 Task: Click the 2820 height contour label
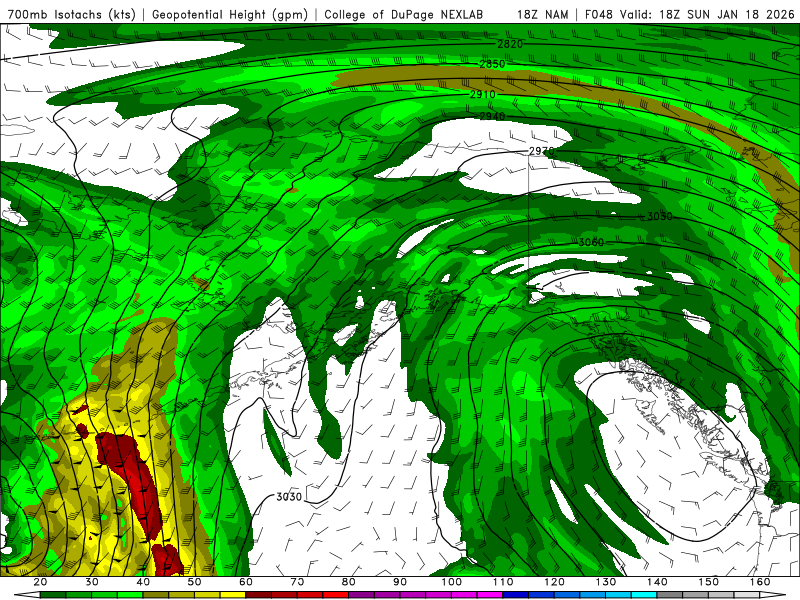(x=510, y=44)
